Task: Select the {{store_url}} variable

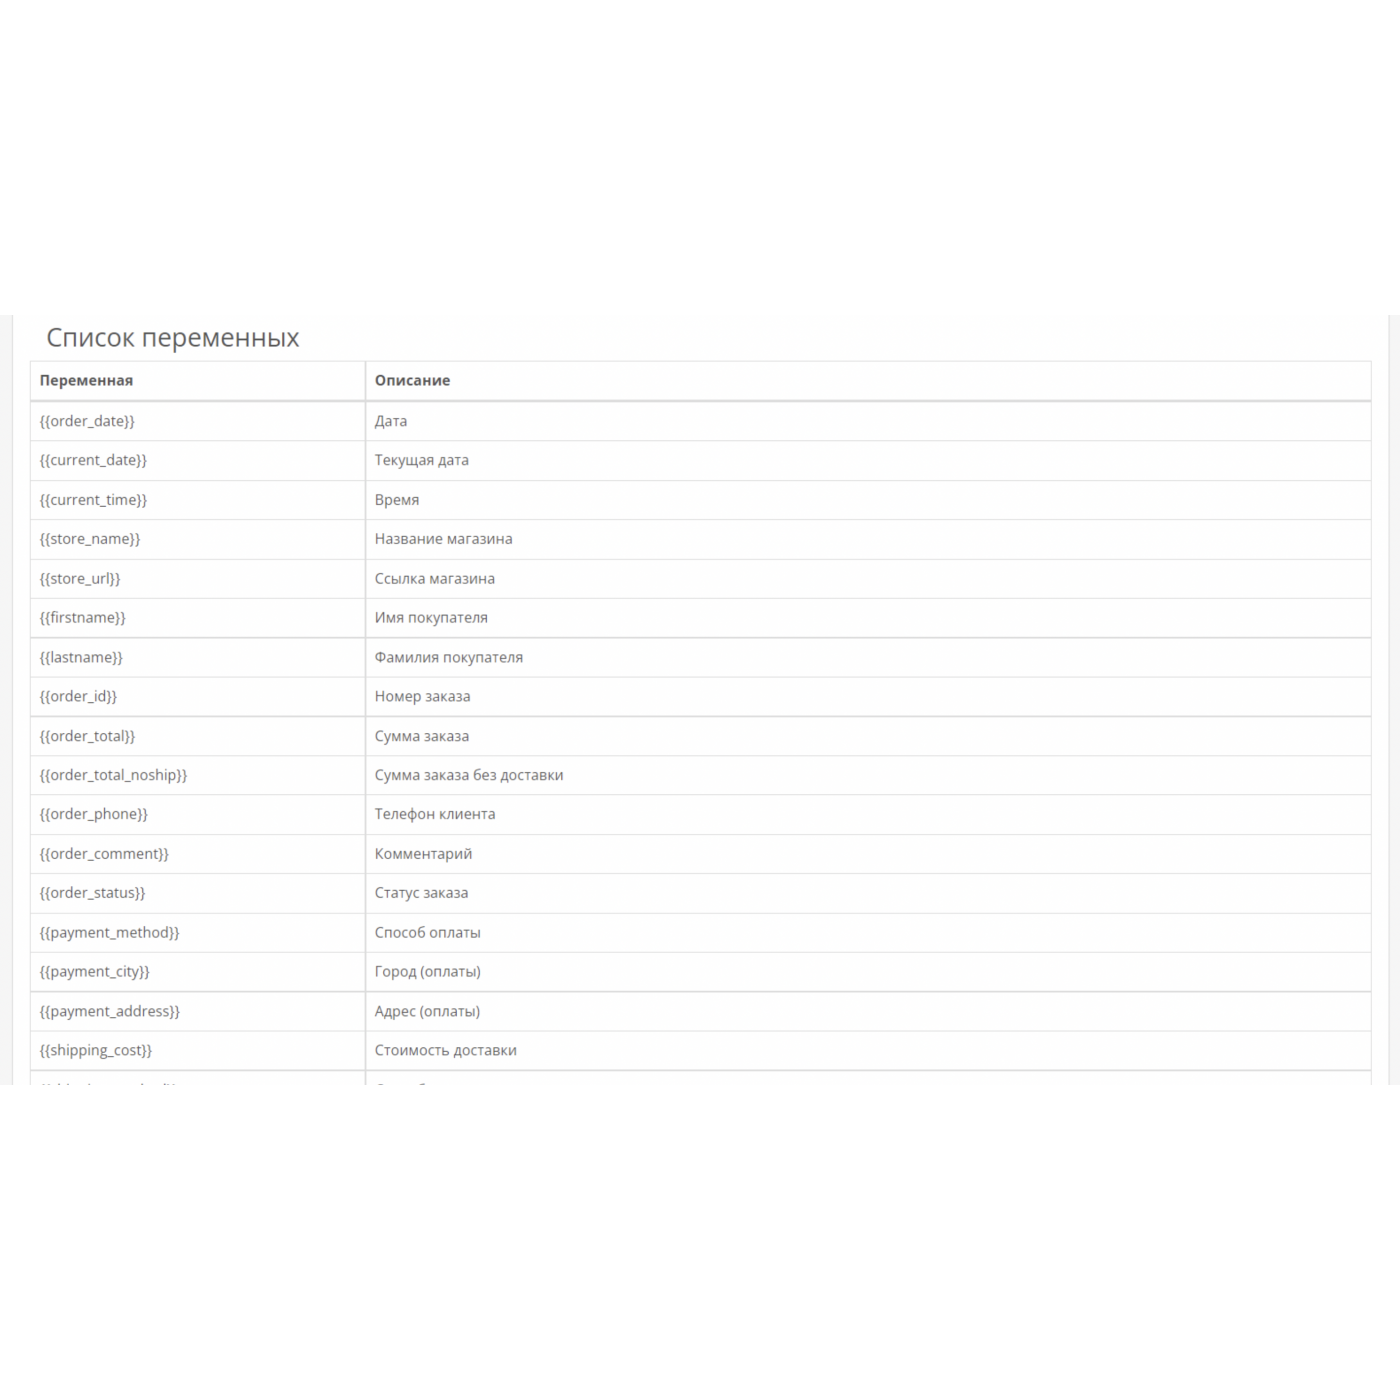Action: tap(80, 579)
